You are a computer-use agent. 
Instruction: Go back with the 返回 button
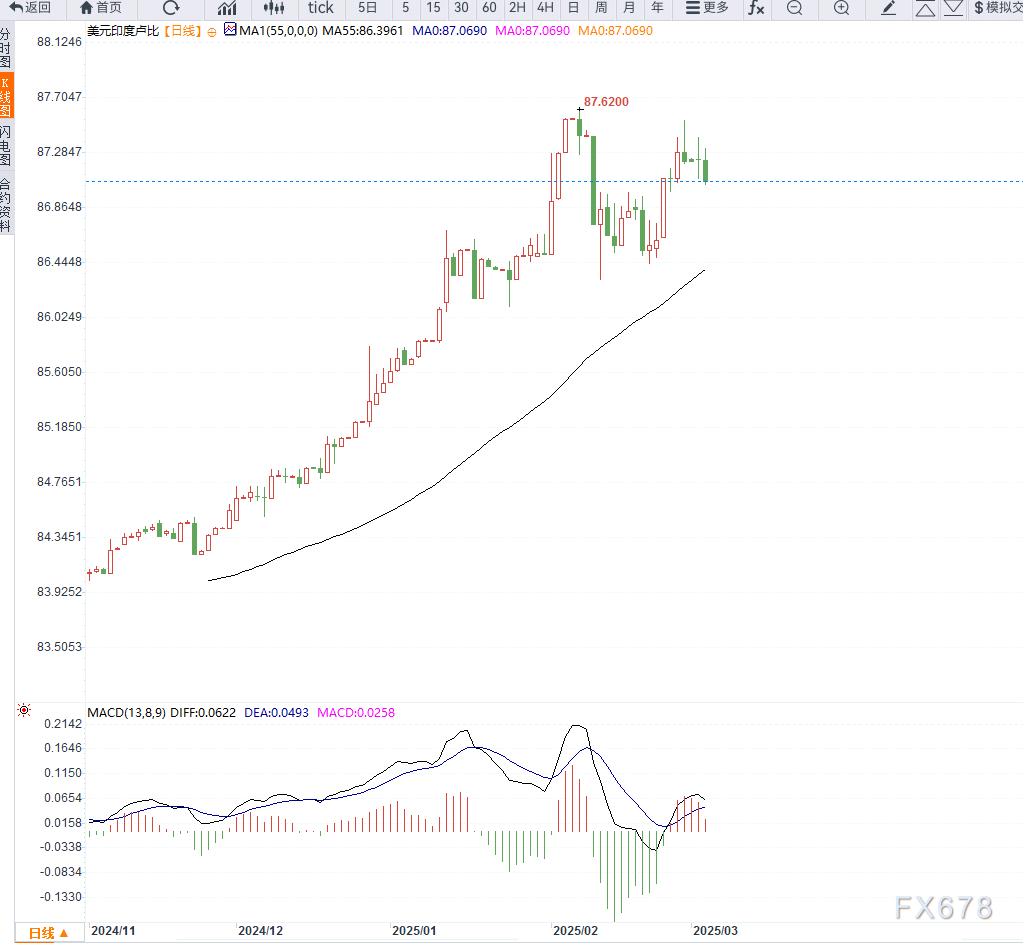pyautogui.click(x=30, y=8)
